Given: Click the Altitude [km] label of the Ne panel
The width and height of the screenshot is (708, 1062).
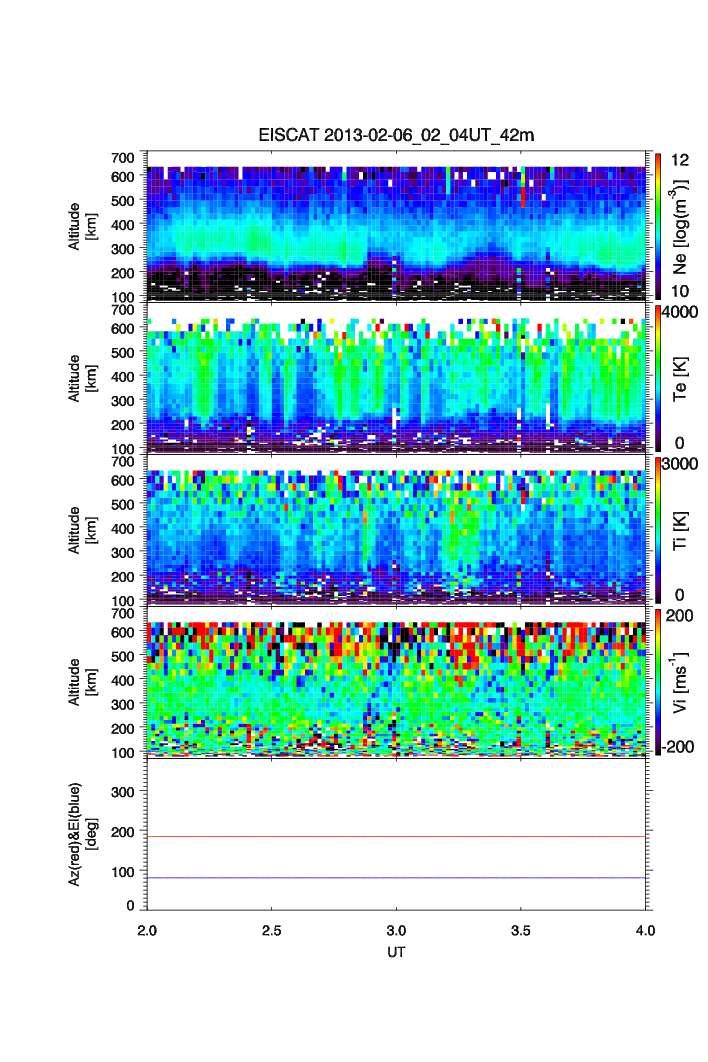Looking at the screenshot, I should 81,226.
